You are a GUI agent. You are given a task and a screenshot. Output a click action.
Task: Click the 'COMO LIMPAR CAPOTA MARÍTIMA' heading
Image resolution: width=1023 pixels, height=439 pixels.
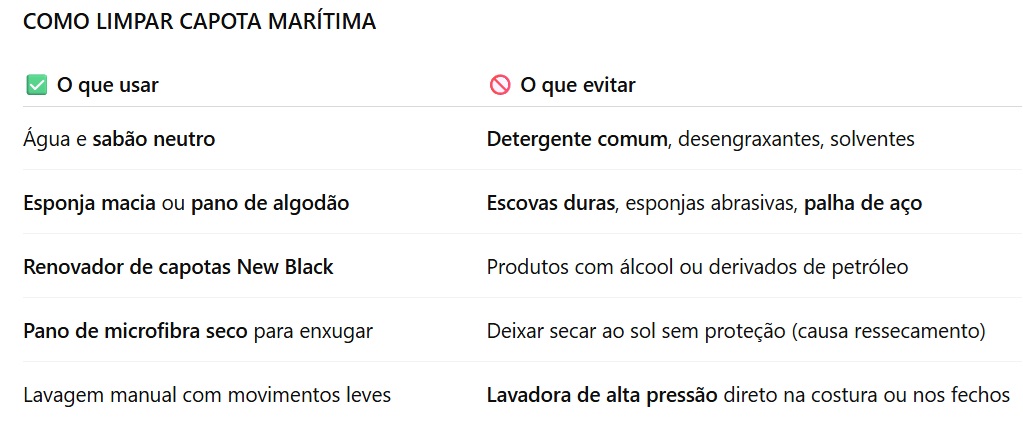click(199, 22)
